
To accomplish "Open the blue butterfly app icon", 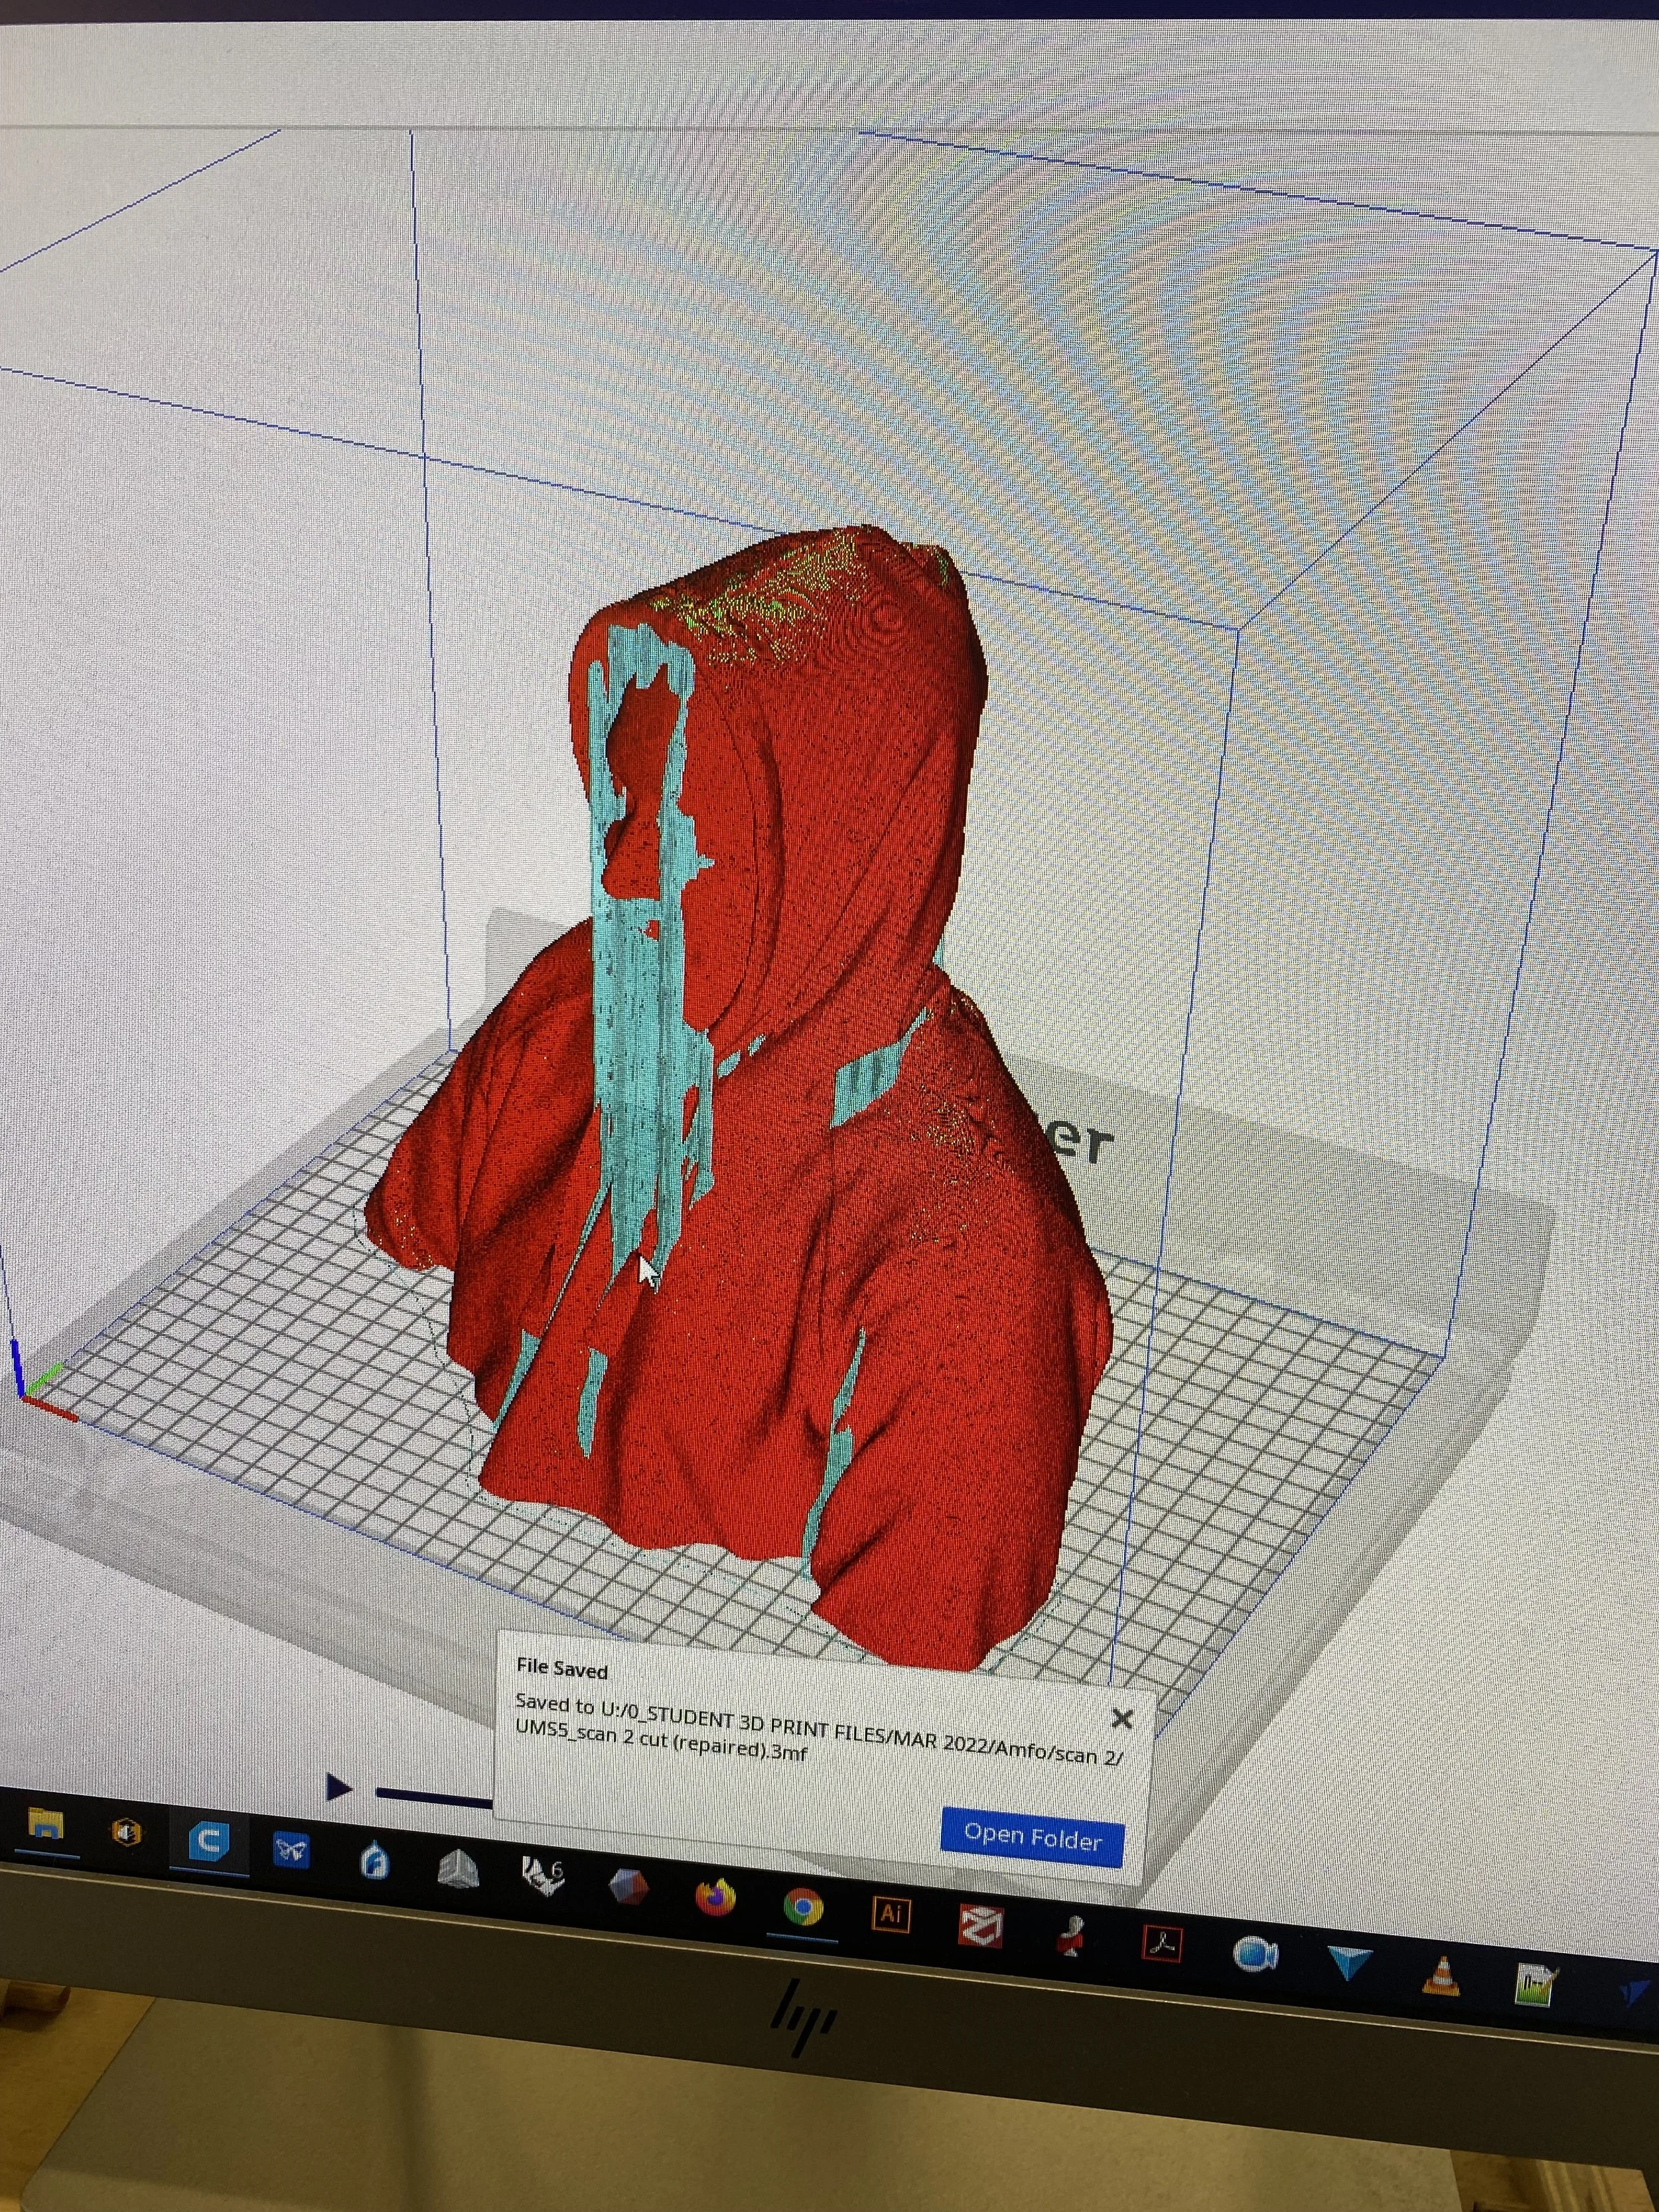I will (x=291, y=1850).
